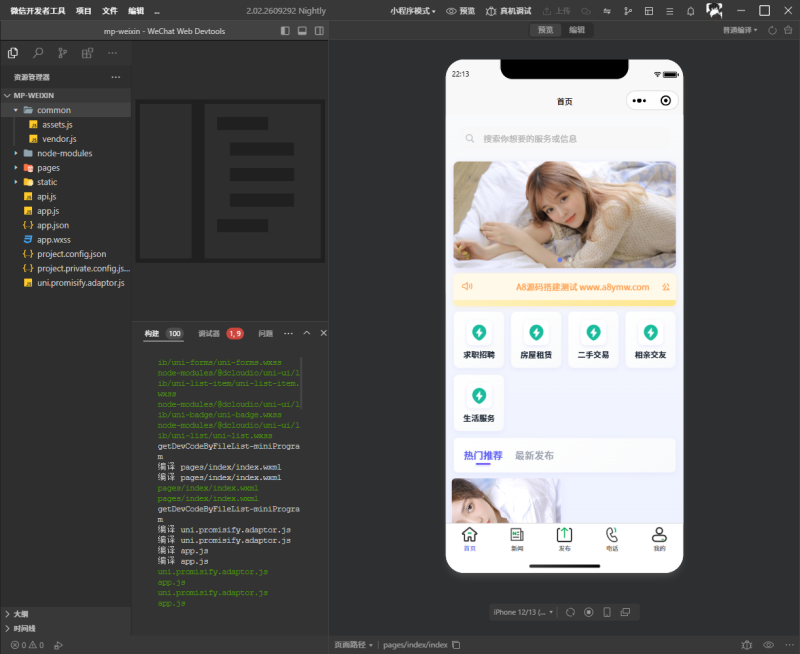This screenshot has width=800, height=654.
Task: Select the 编辑 mode in the preview/edit switch
Action: (577, 30)
